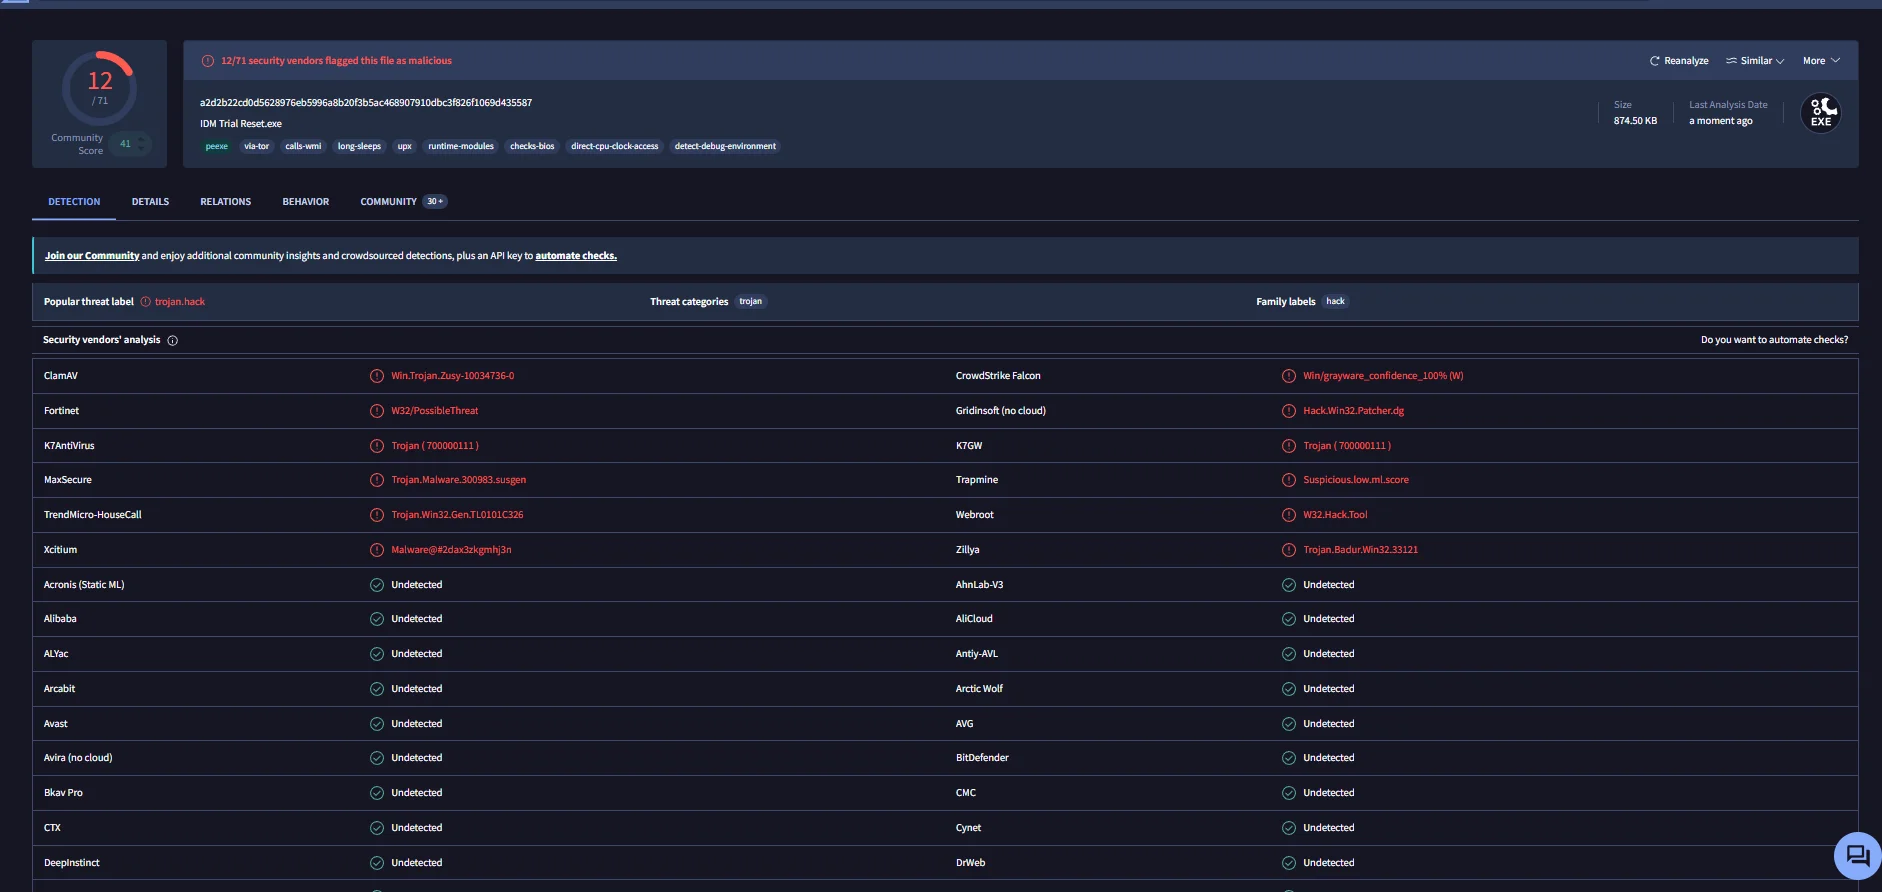Click the alert icon in K7AntiVirus row

[377, 446]
